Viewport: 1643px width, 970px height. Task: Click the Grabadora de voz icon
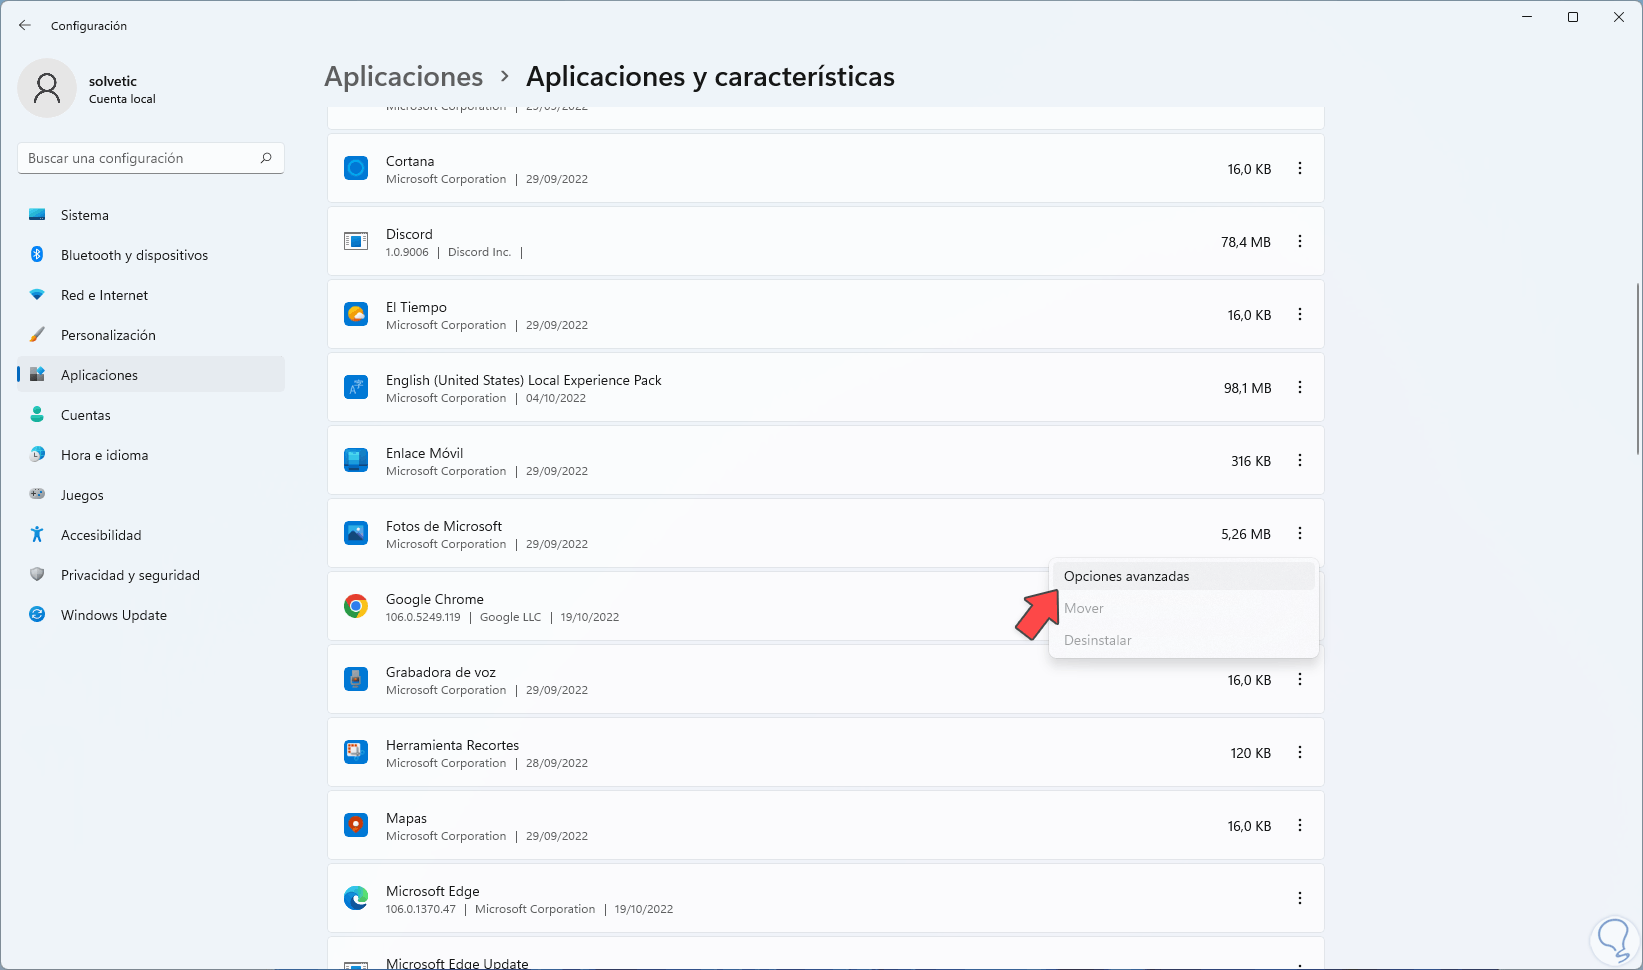(x=356, y=679)
